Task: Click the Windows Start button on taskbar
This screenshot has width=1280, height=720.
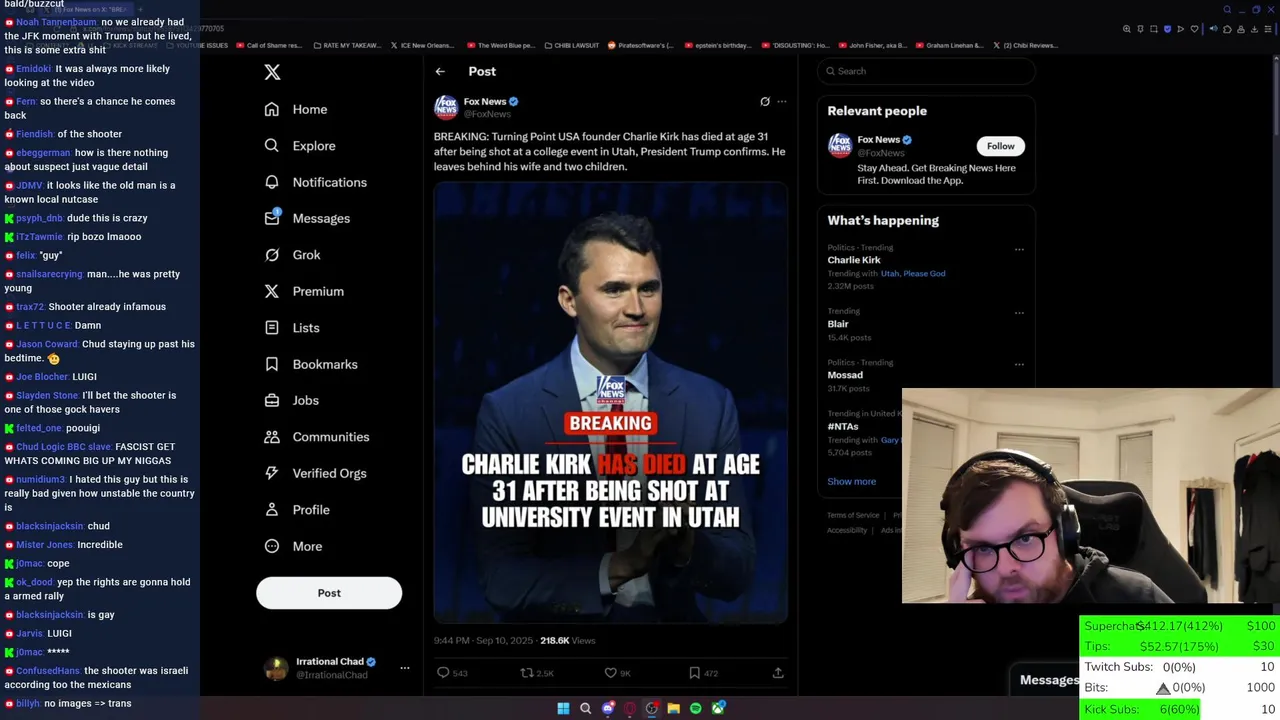Action: (563, 708)
